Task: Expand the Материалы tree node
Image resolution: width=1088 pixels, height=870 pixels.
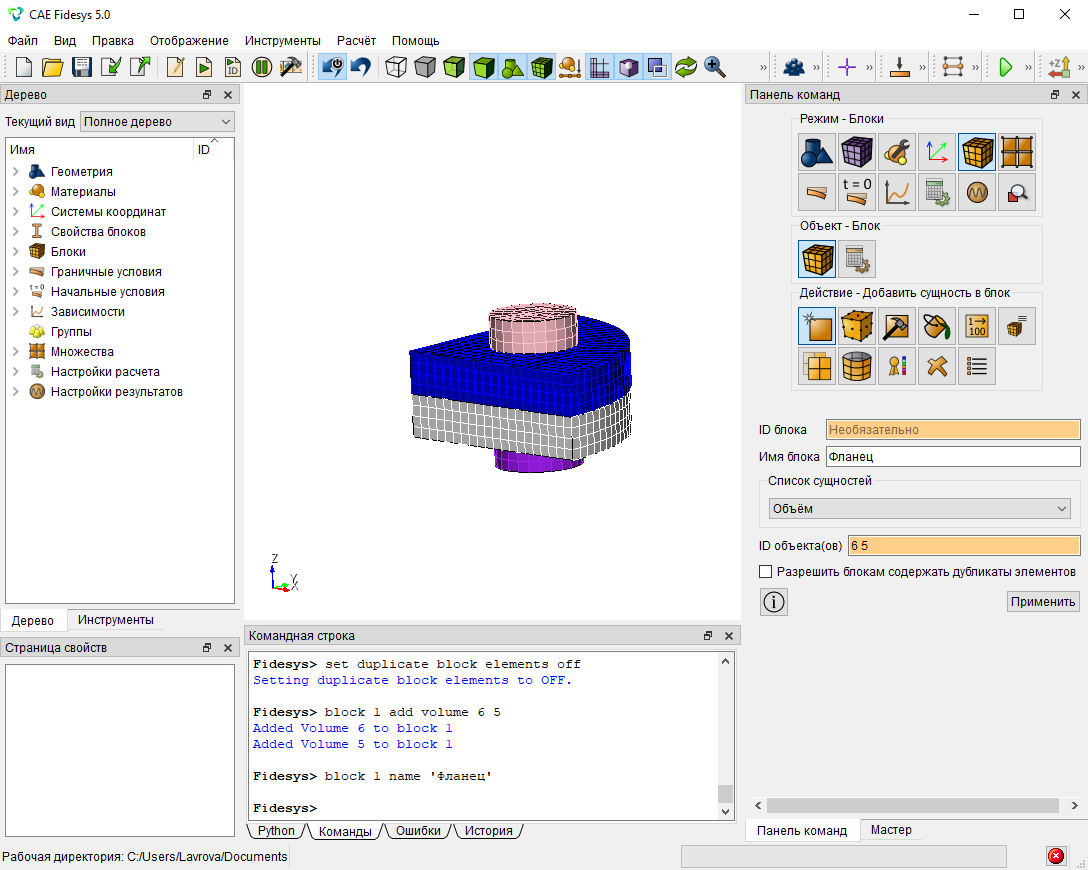Action: 15,191
